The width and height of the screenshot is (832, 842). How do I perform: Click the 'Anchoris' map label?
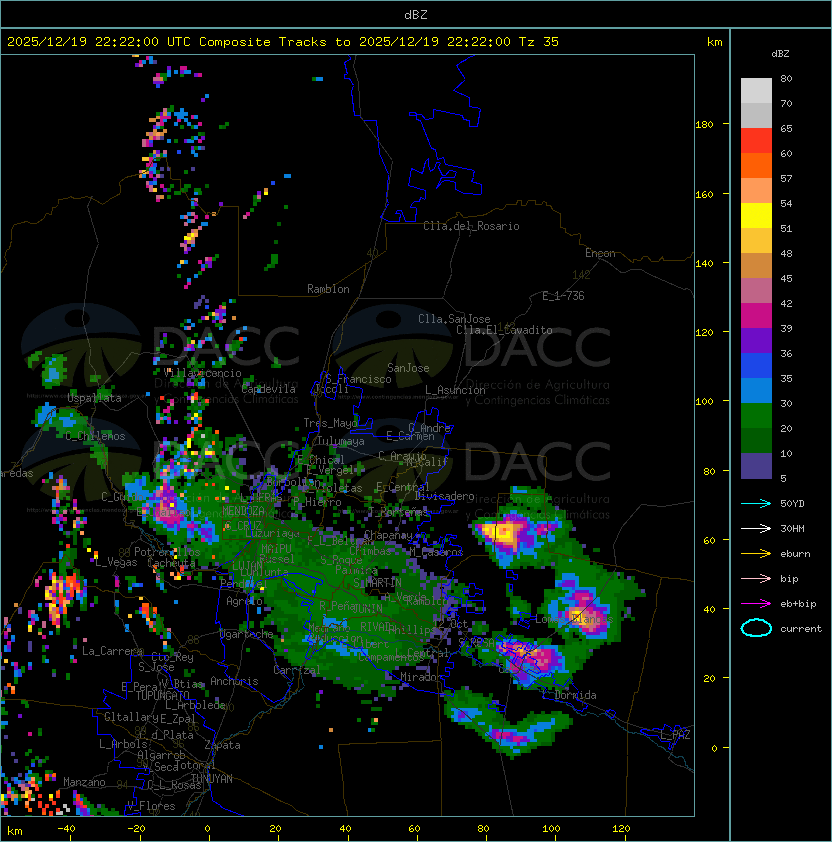click(x=234, y=681)
